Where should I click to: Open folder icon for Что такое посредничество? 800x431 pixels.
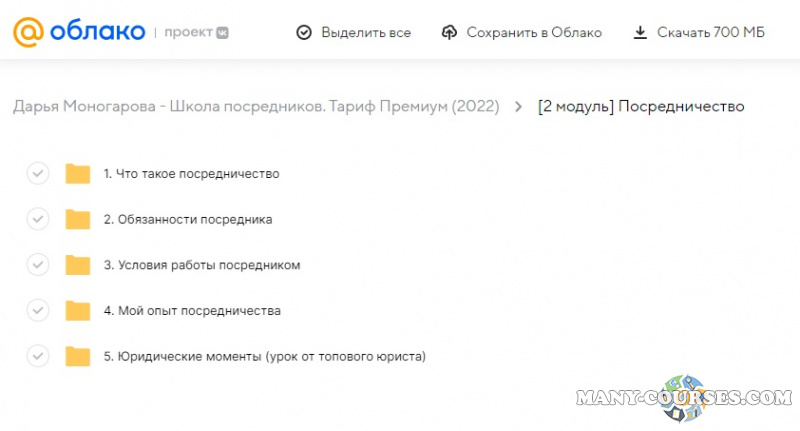click(x=78, y=174)
